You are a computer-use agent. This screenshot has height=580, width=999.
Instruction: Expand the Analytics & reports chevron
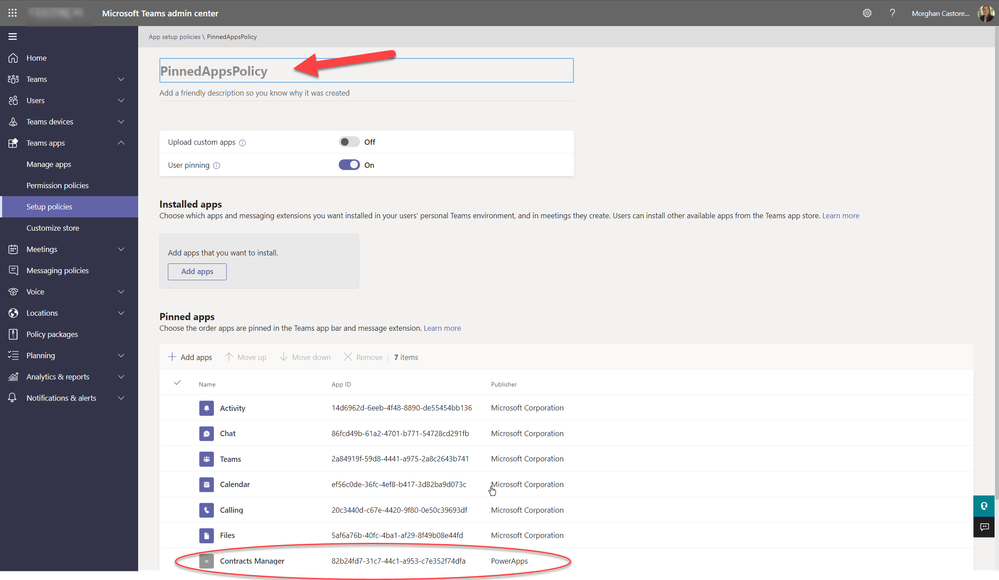tap(121, 377)
